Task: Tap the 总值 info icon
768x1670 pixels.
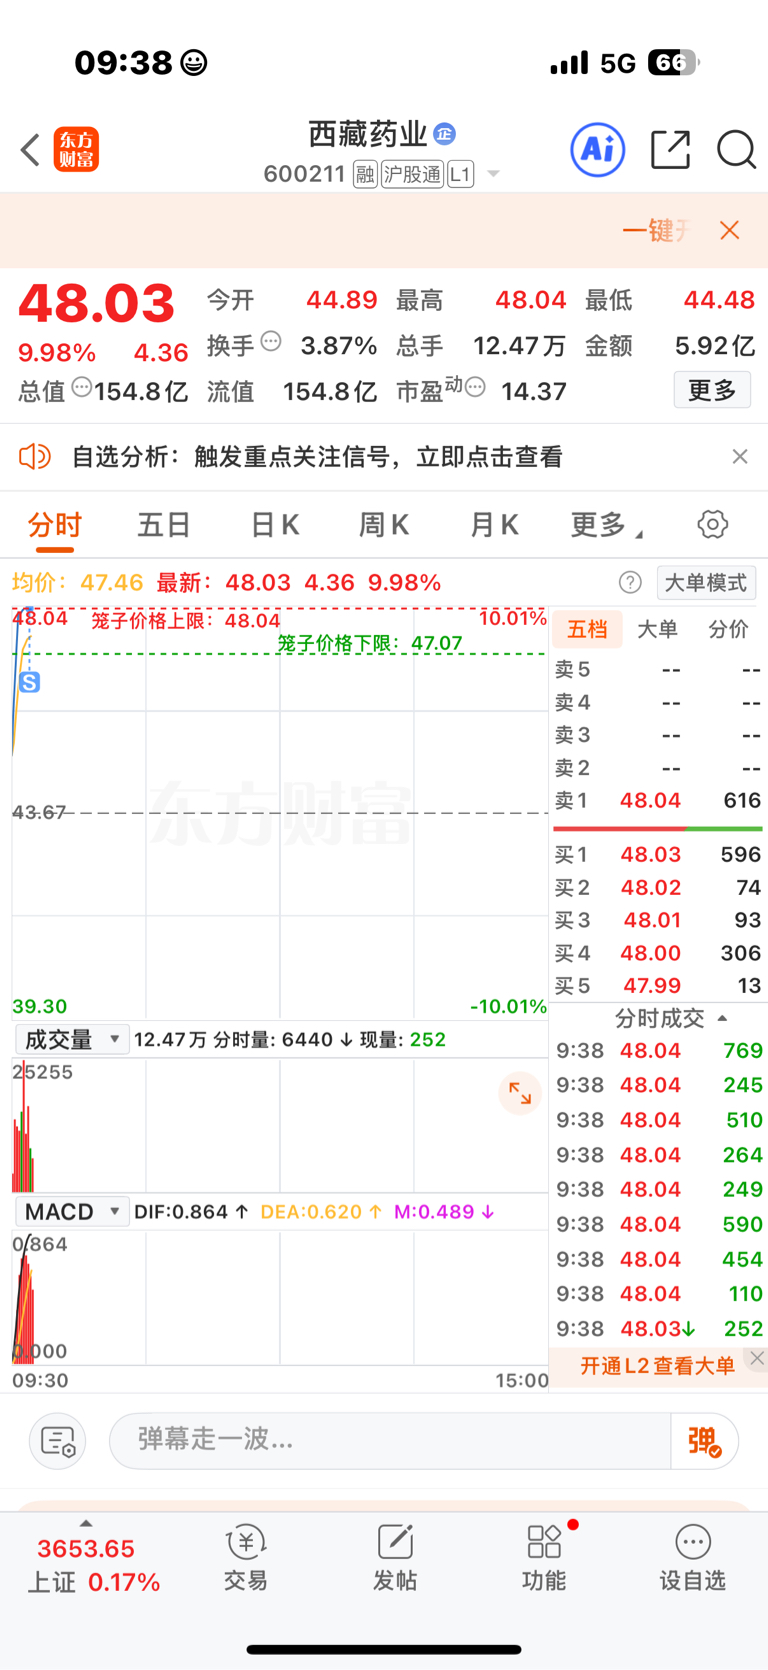Action: point(82,387)
